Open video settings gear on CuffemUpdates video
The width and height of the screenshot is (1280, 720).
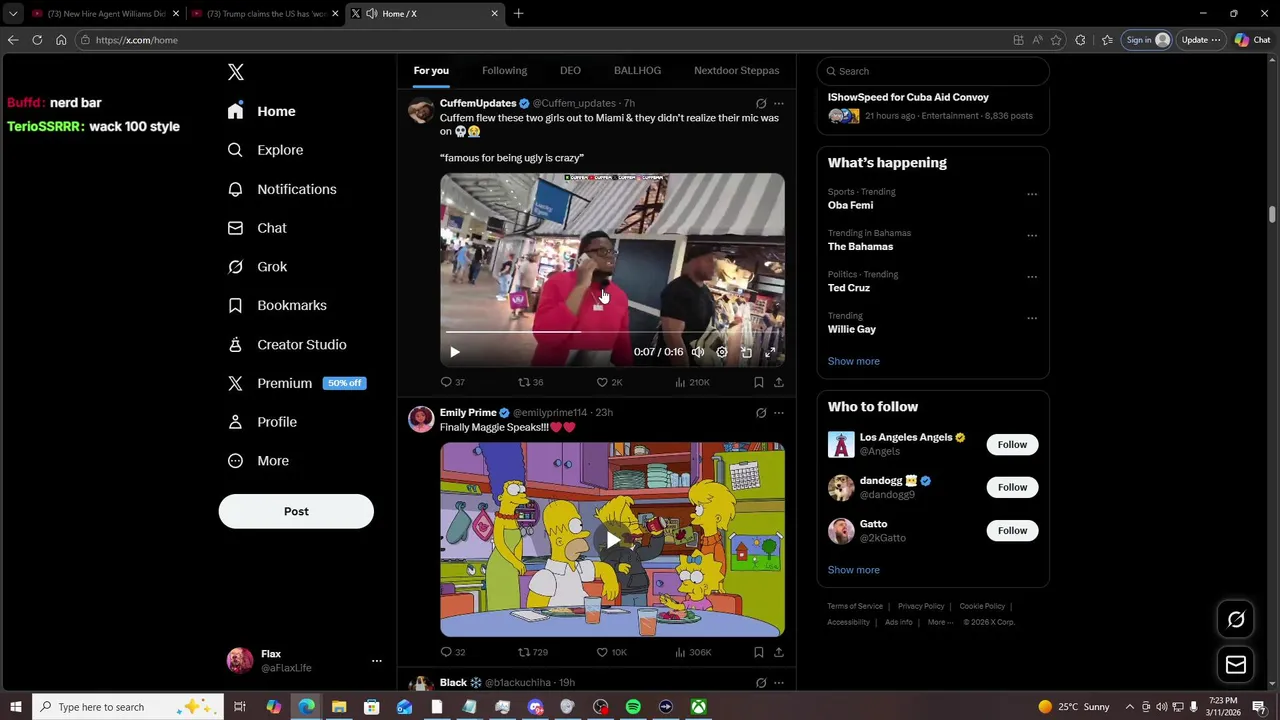[722, 352]
